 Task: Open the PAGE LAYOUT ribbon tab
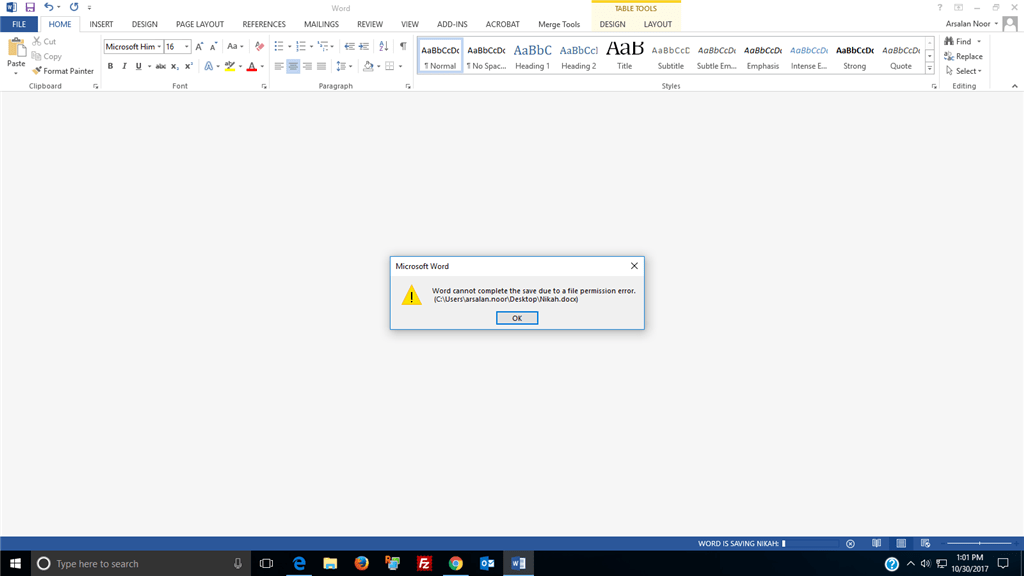point(200,24)
